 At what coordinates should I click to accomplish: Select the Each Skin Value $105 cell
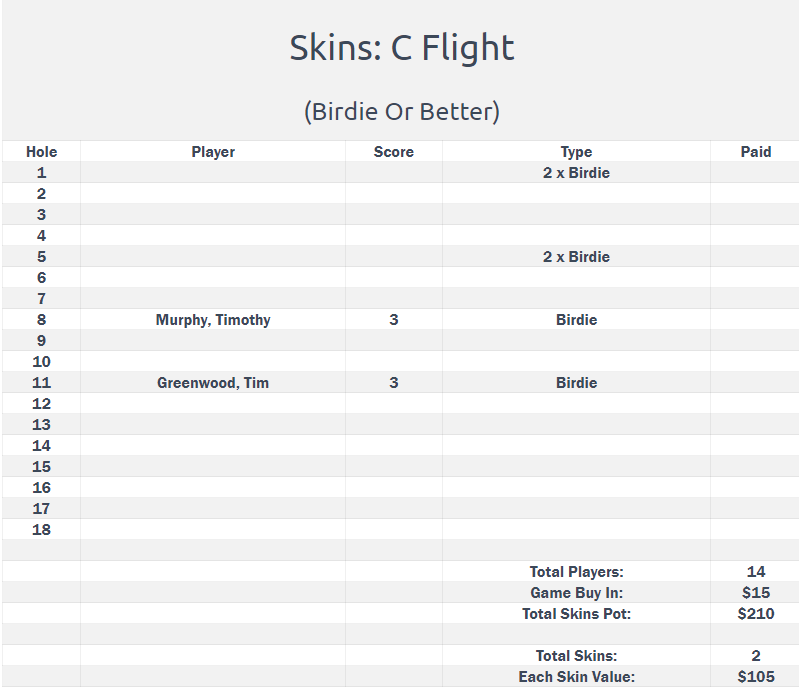point(756,677)
